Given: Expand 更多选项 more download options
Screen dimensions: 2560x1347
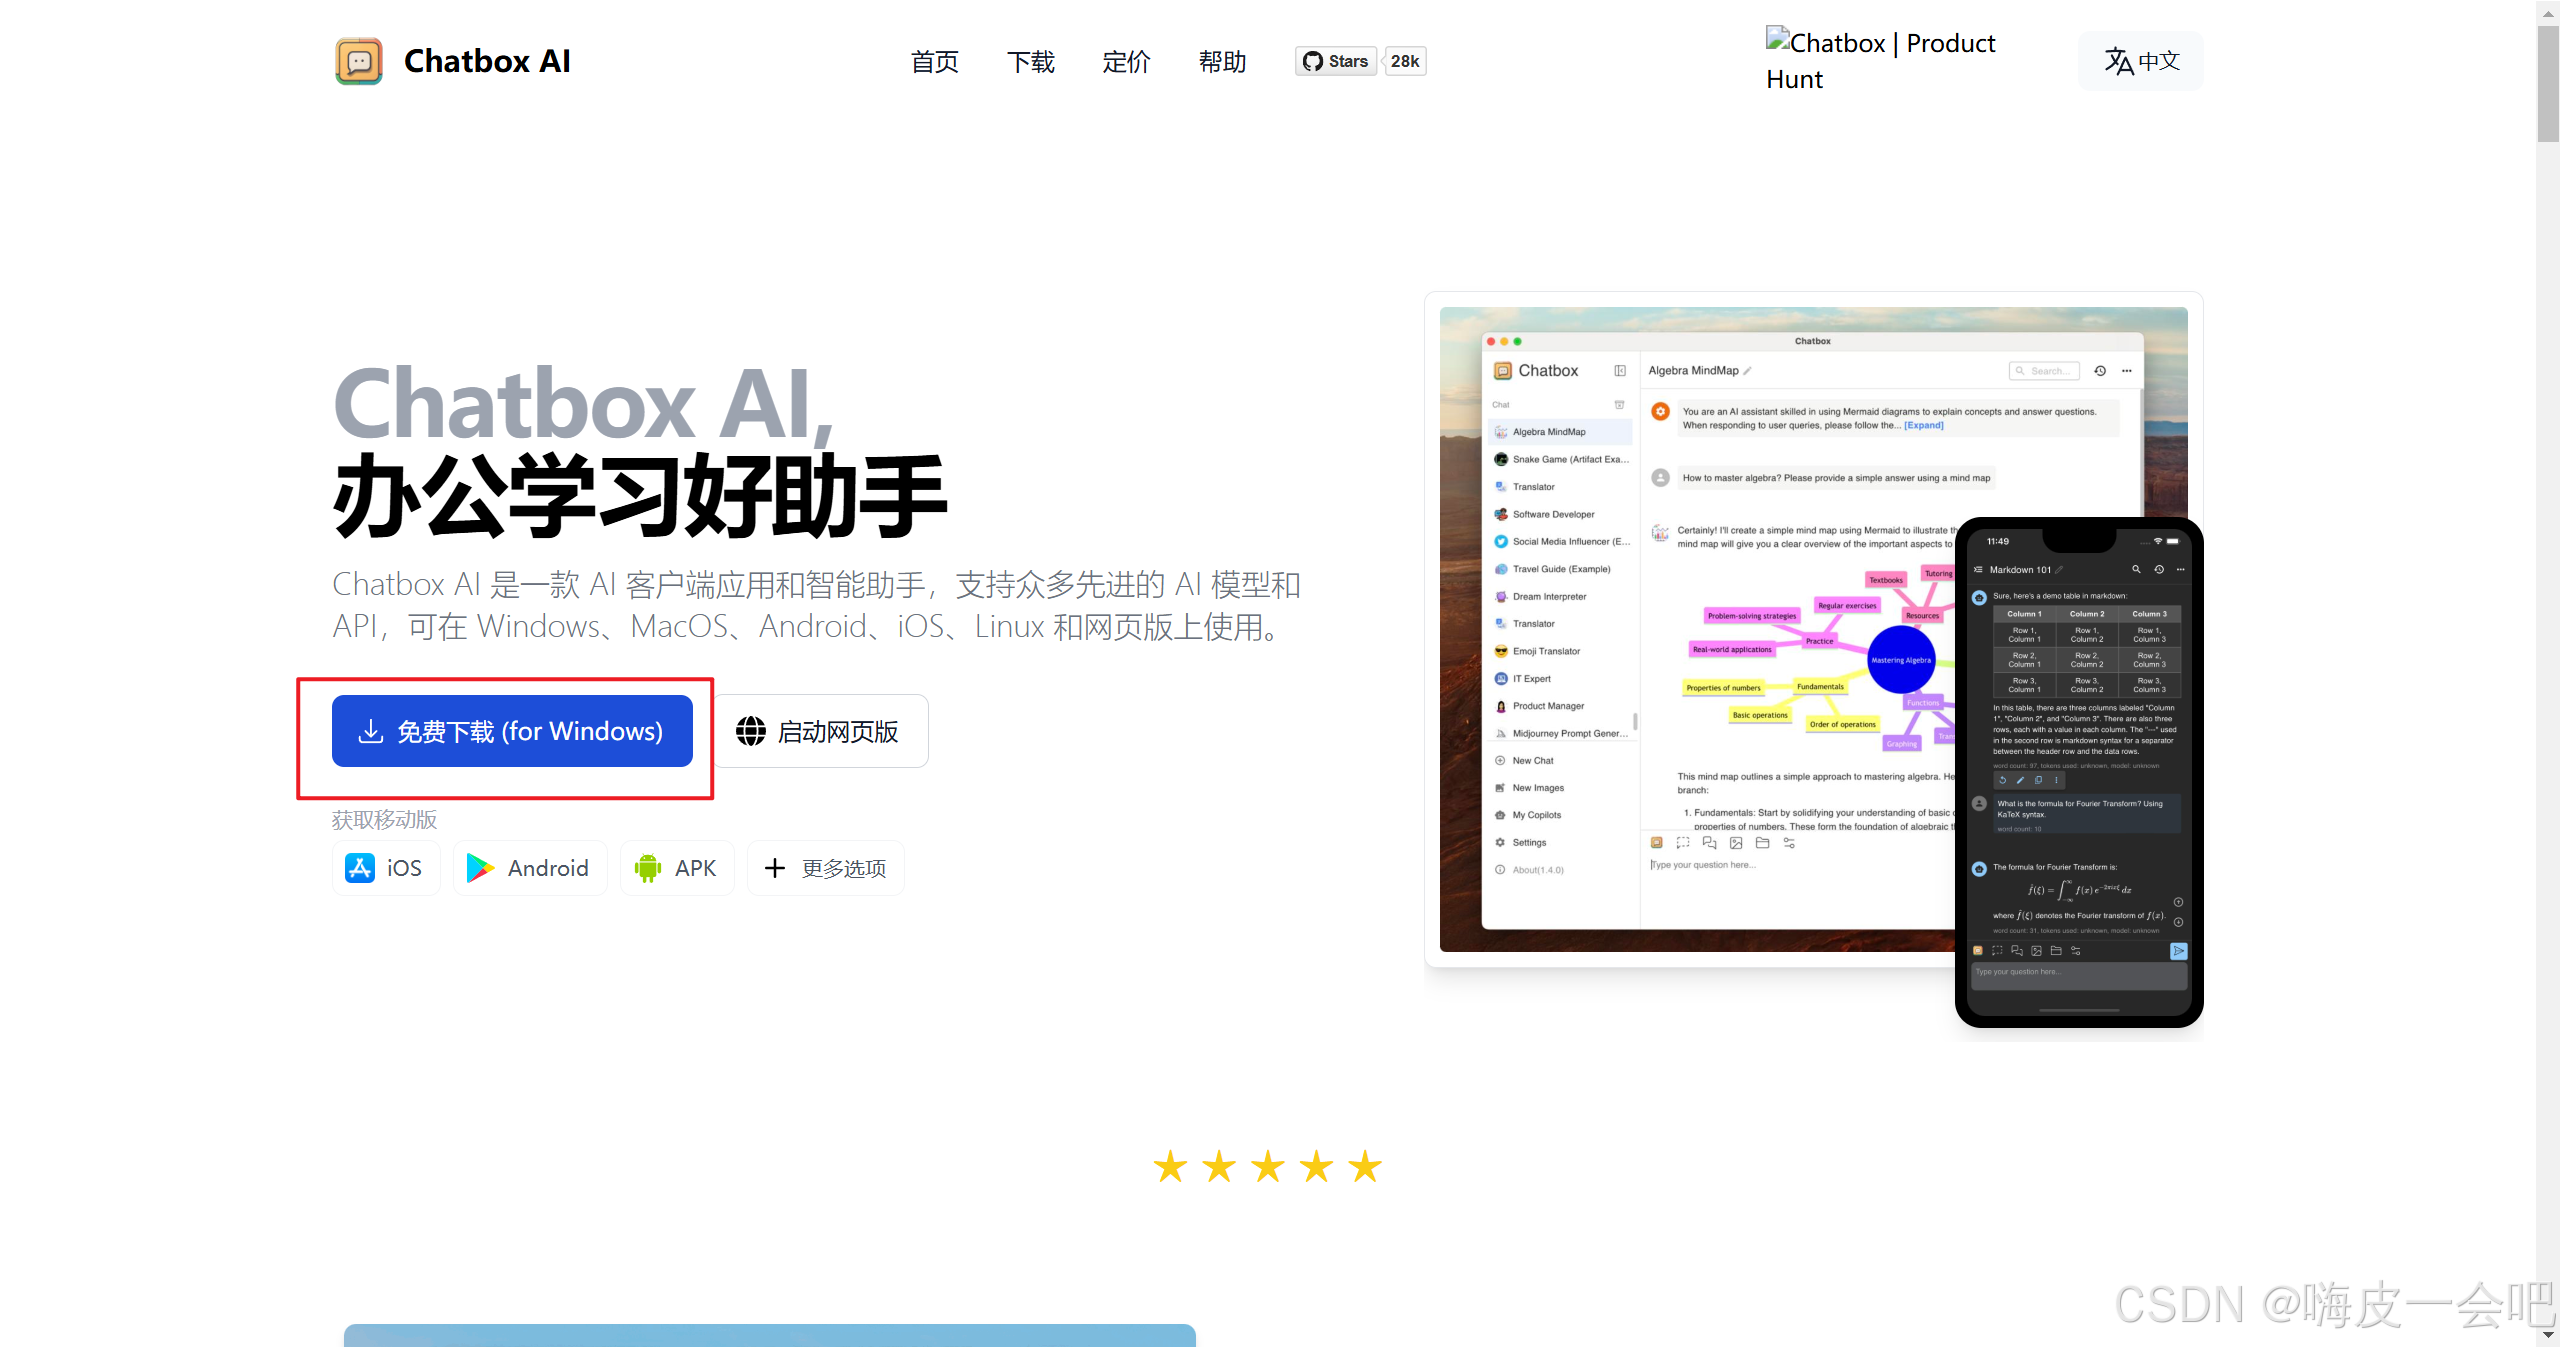Looking at the screenshot, I should click(x=826, y=868).
